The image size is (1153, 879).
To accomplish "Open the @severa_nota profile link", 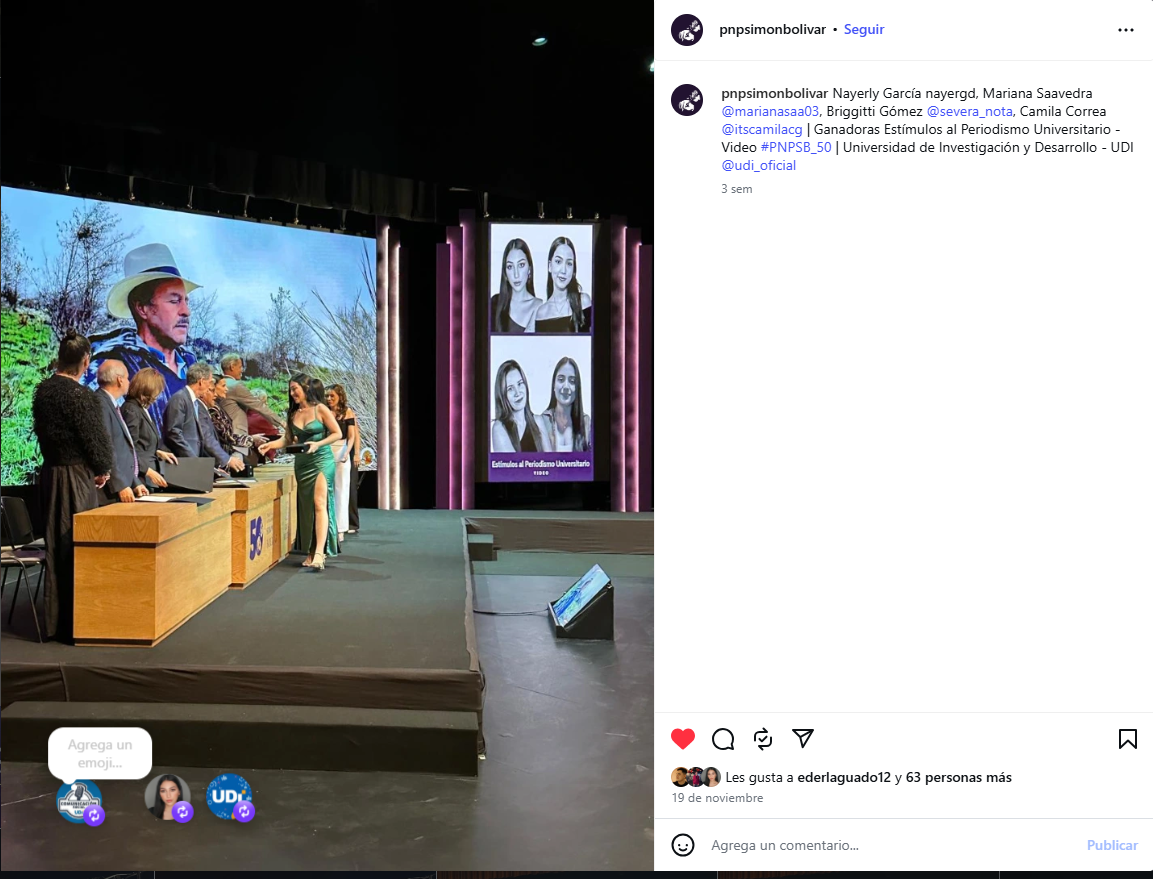I will tap(969, 111).
